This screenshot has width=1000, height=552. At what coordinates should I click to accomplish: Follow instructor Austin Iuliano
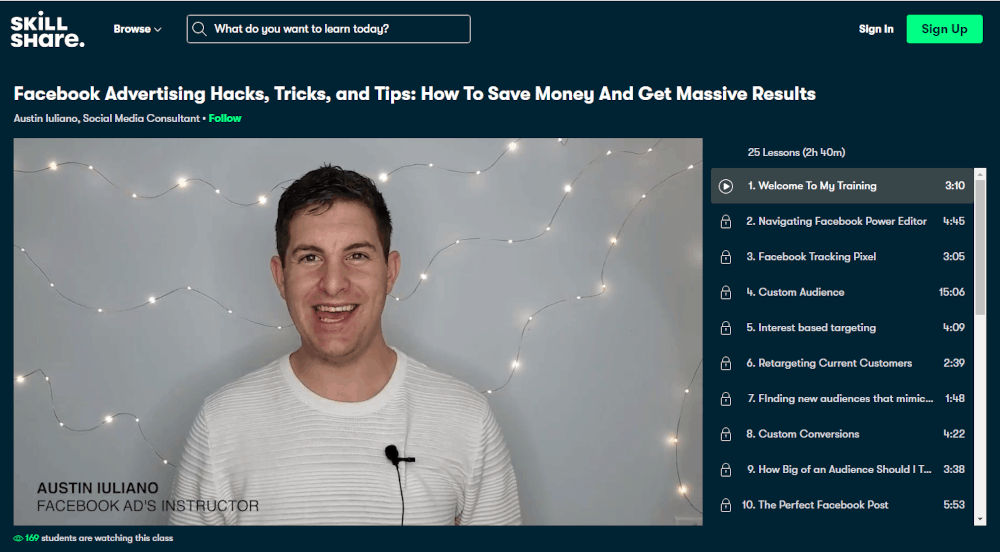[x=225, y=118]
